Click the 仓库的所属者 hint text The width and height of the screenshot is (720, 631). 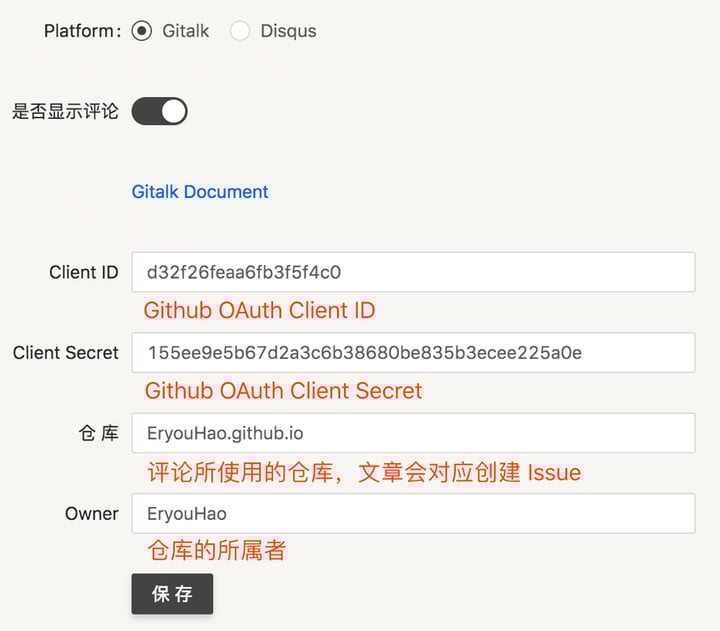point(217,550)
